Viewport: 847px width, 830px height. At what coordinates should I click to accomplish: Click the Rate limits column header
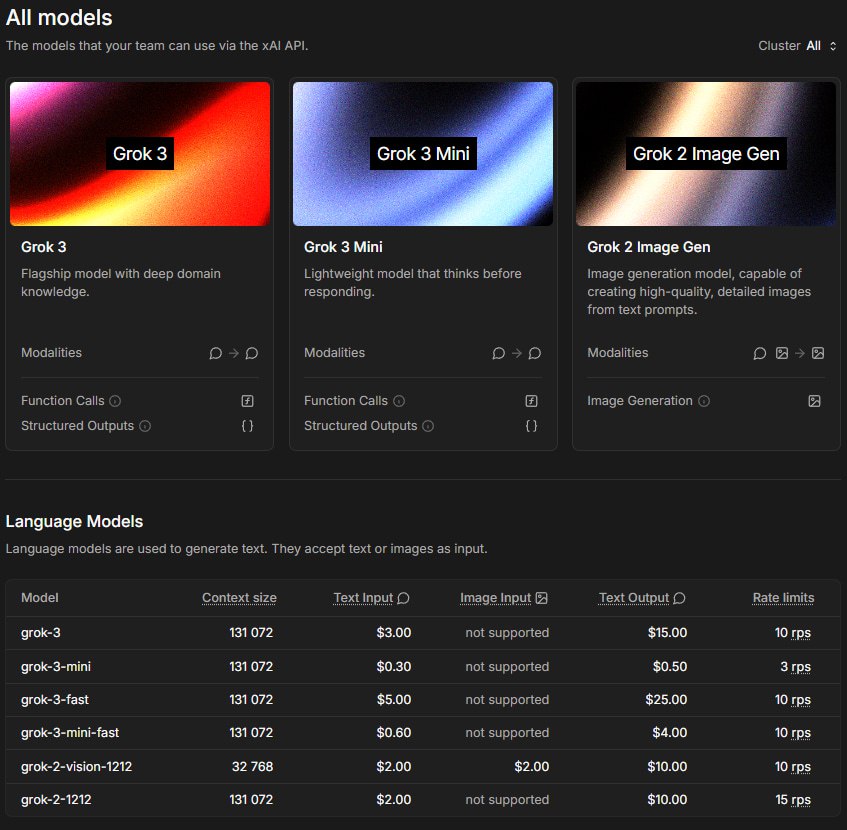coord(783,598)
